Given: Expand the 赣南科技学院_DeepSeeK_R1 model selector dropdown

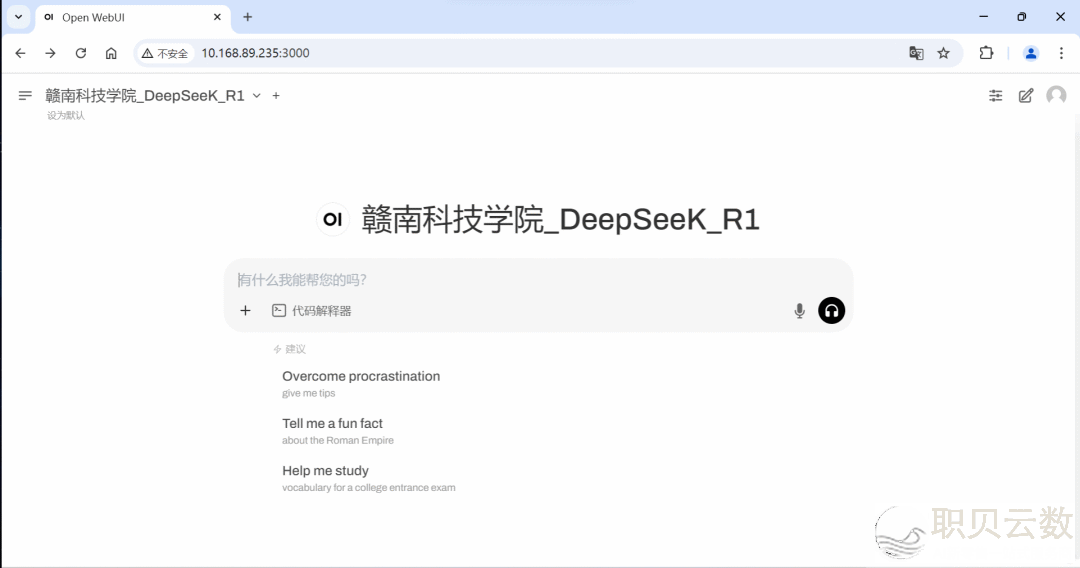Looking at the screenshot, I should (x=256, y=96).
